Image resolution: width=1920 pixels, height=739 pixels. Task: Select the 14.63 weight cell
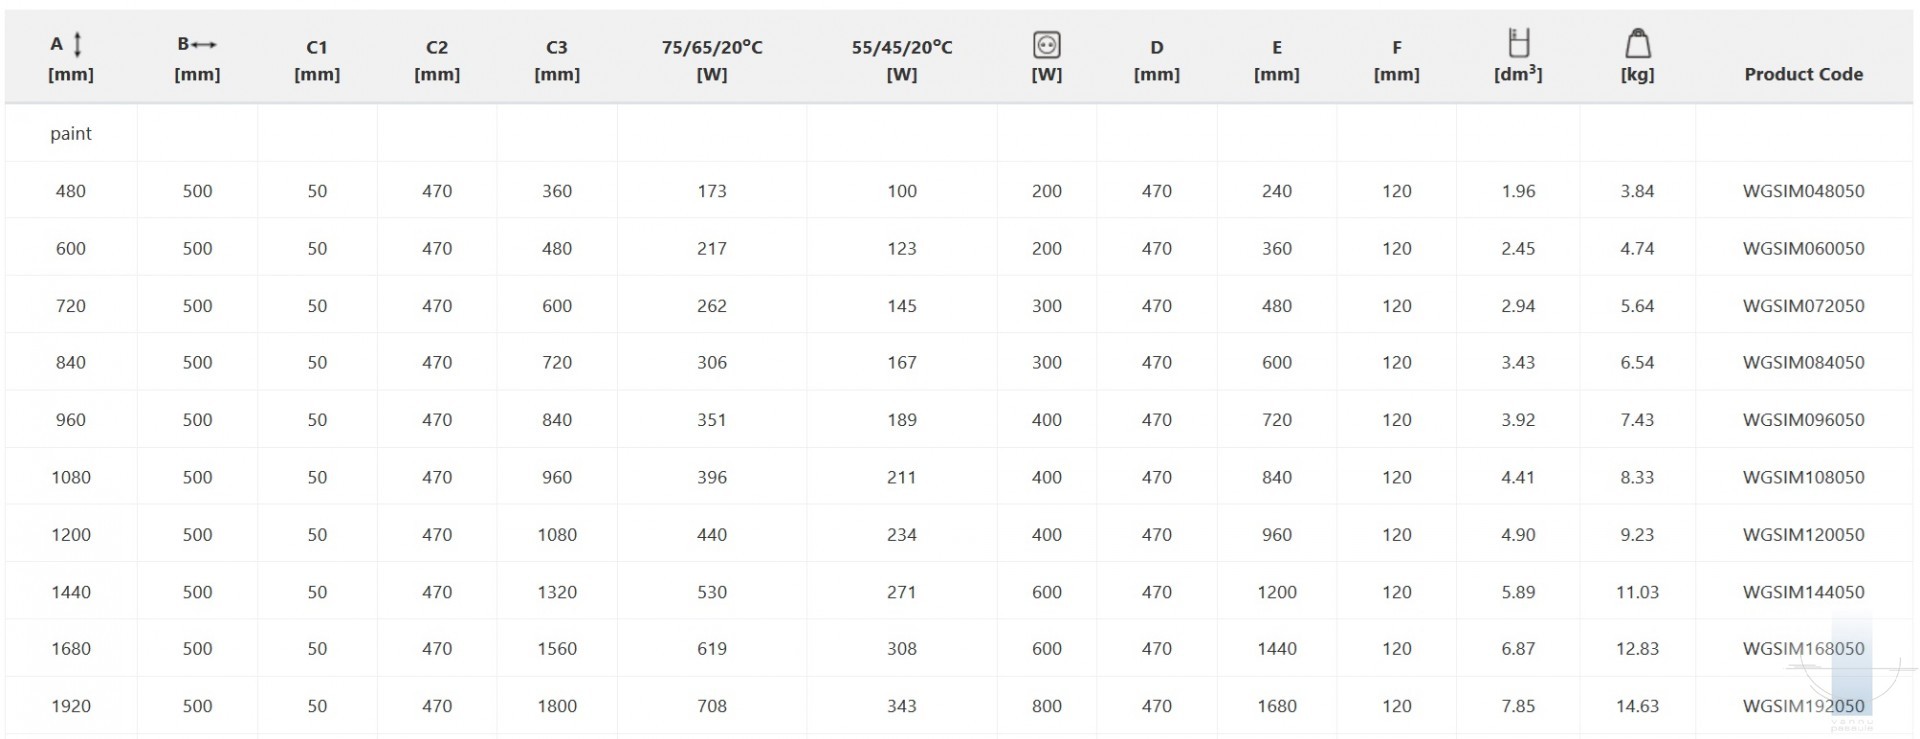click(x=1637, y=706)
